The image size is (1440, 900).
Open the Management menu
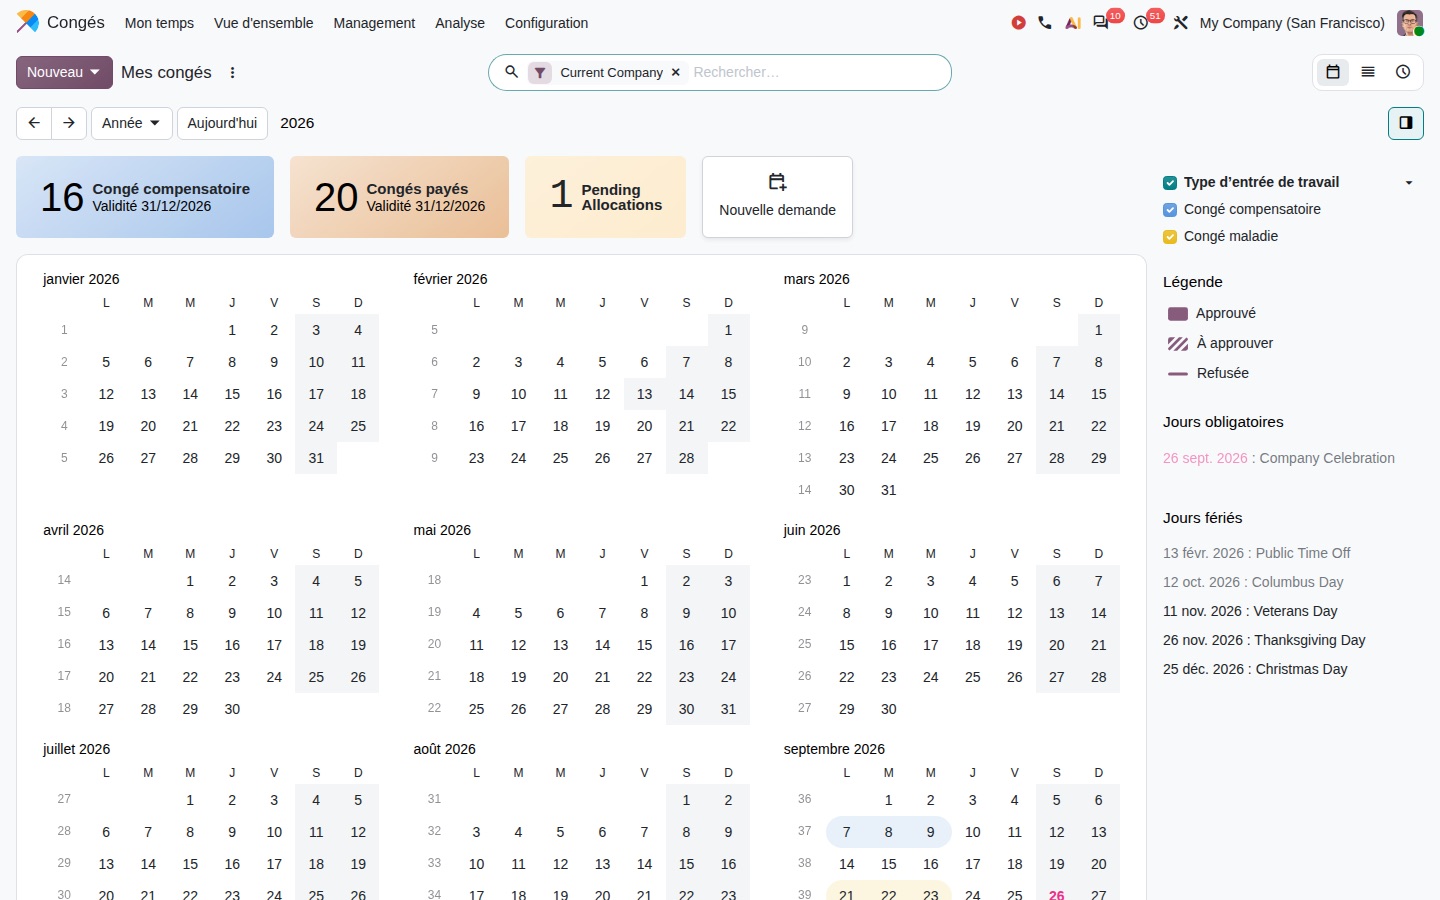point(374,23)
